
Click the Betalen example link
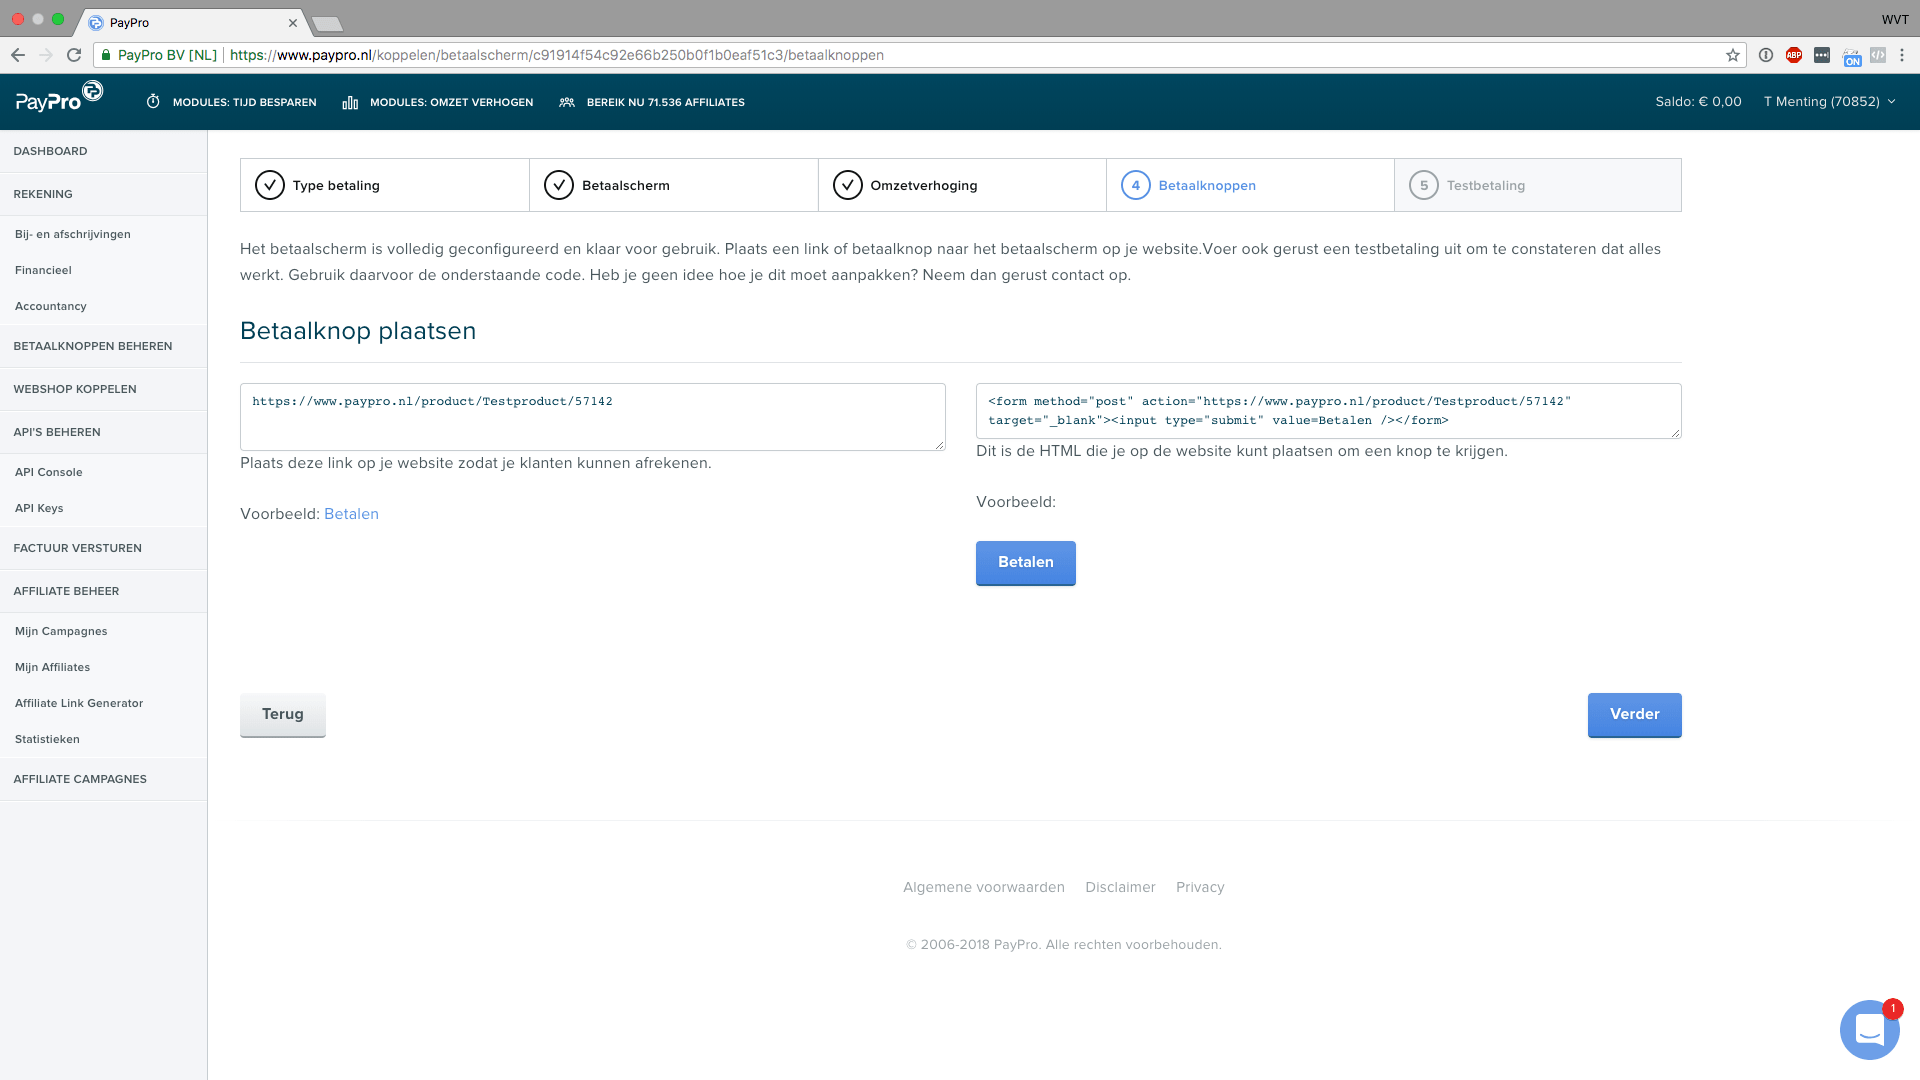tap(351, 514)
